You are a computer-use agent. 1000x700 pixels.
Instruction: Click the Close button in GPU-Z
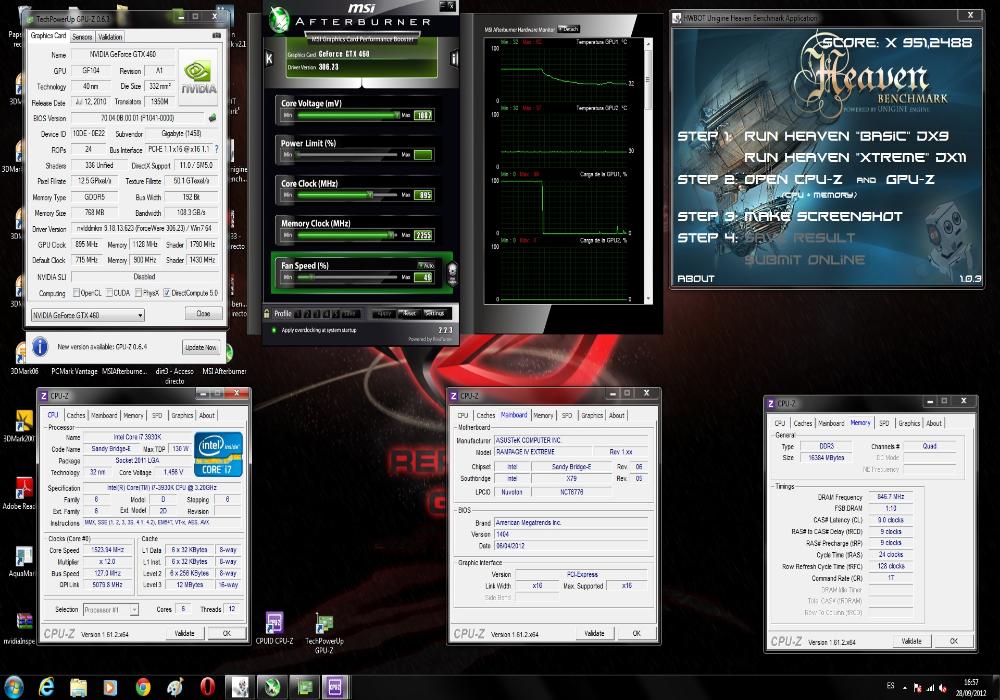[203, 314]
